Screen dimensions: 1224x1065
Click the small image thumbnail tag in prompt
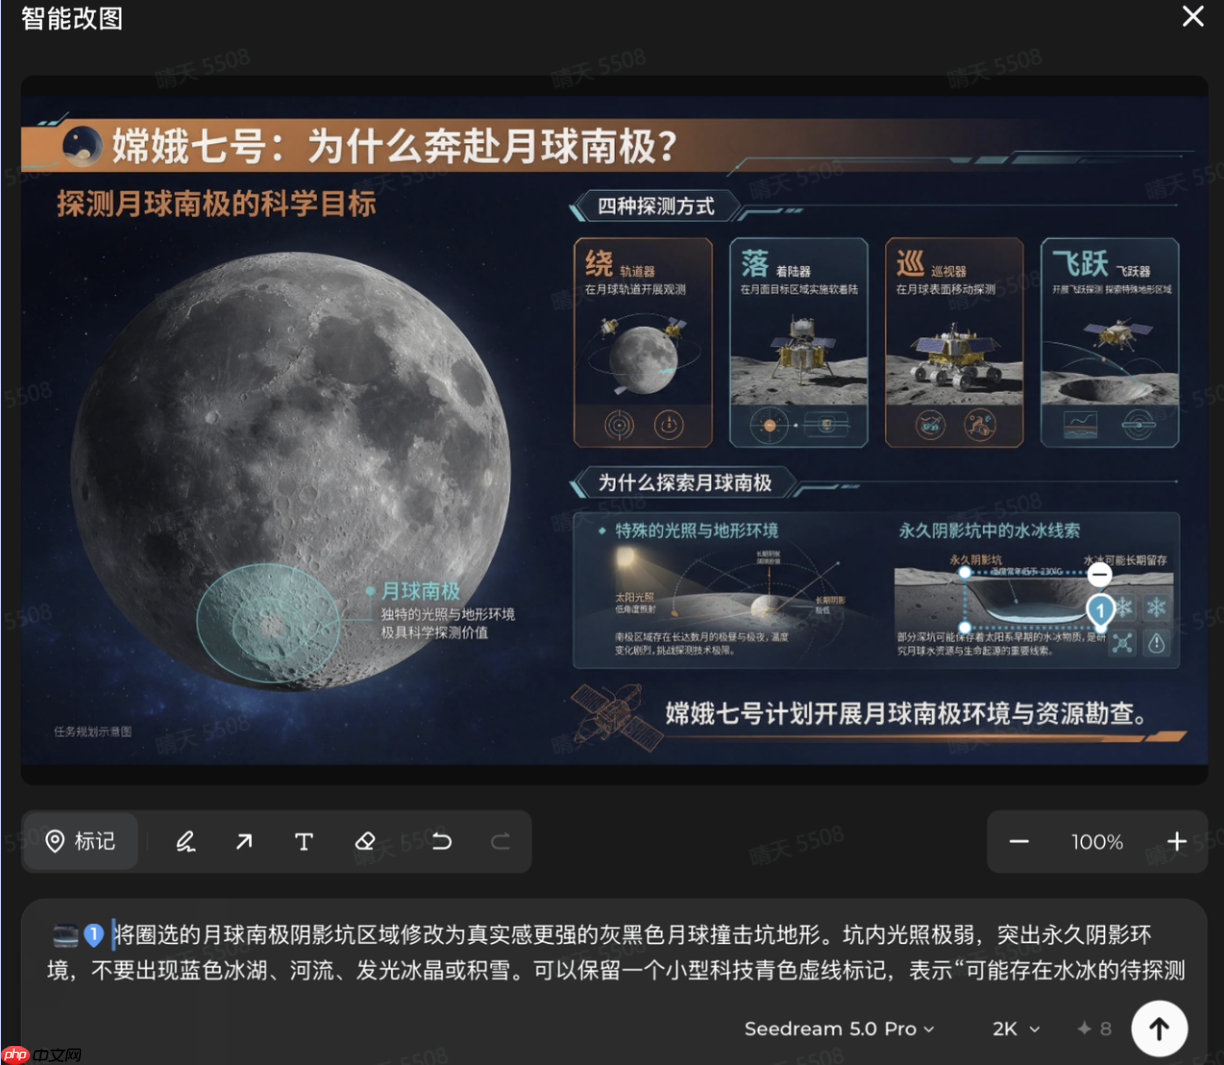point(66,936)
